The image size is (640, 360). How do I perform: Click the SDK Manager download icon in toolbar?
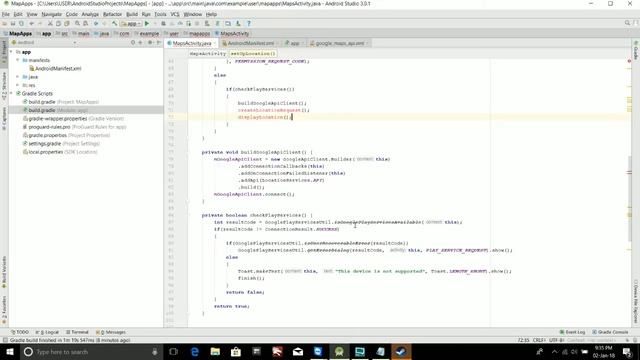(238, 24)
